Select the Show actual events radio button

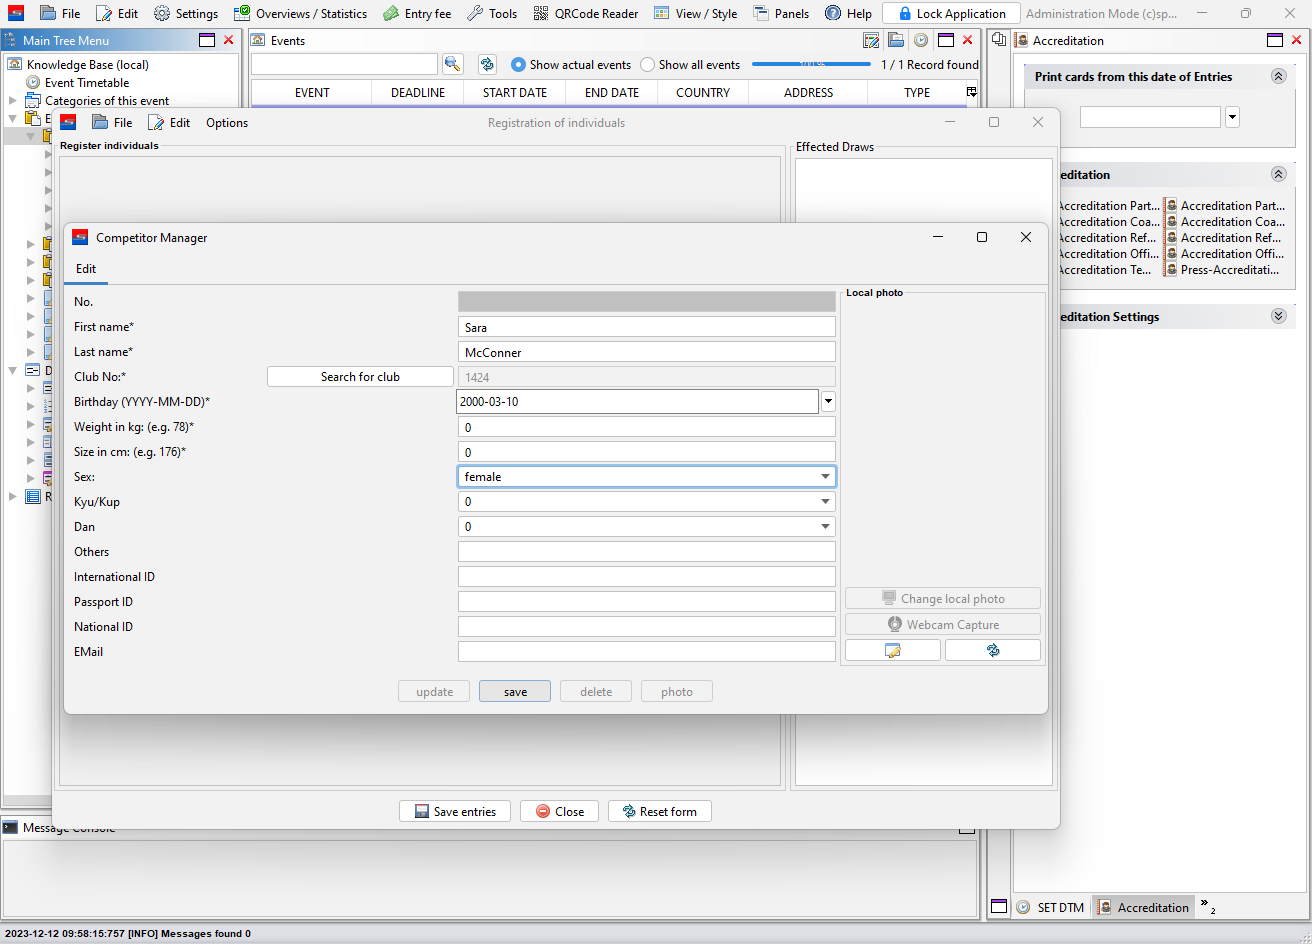pyautogui.click(x=518, y=65)
